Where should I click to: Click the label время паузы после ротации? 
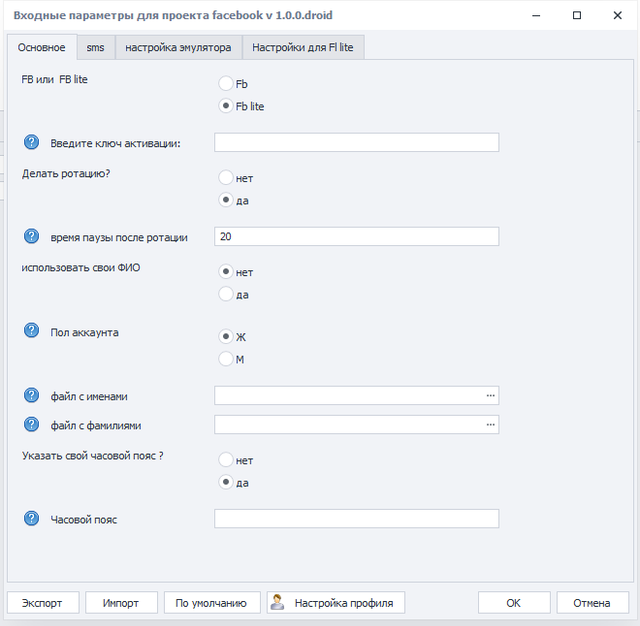tap(119, 238)
